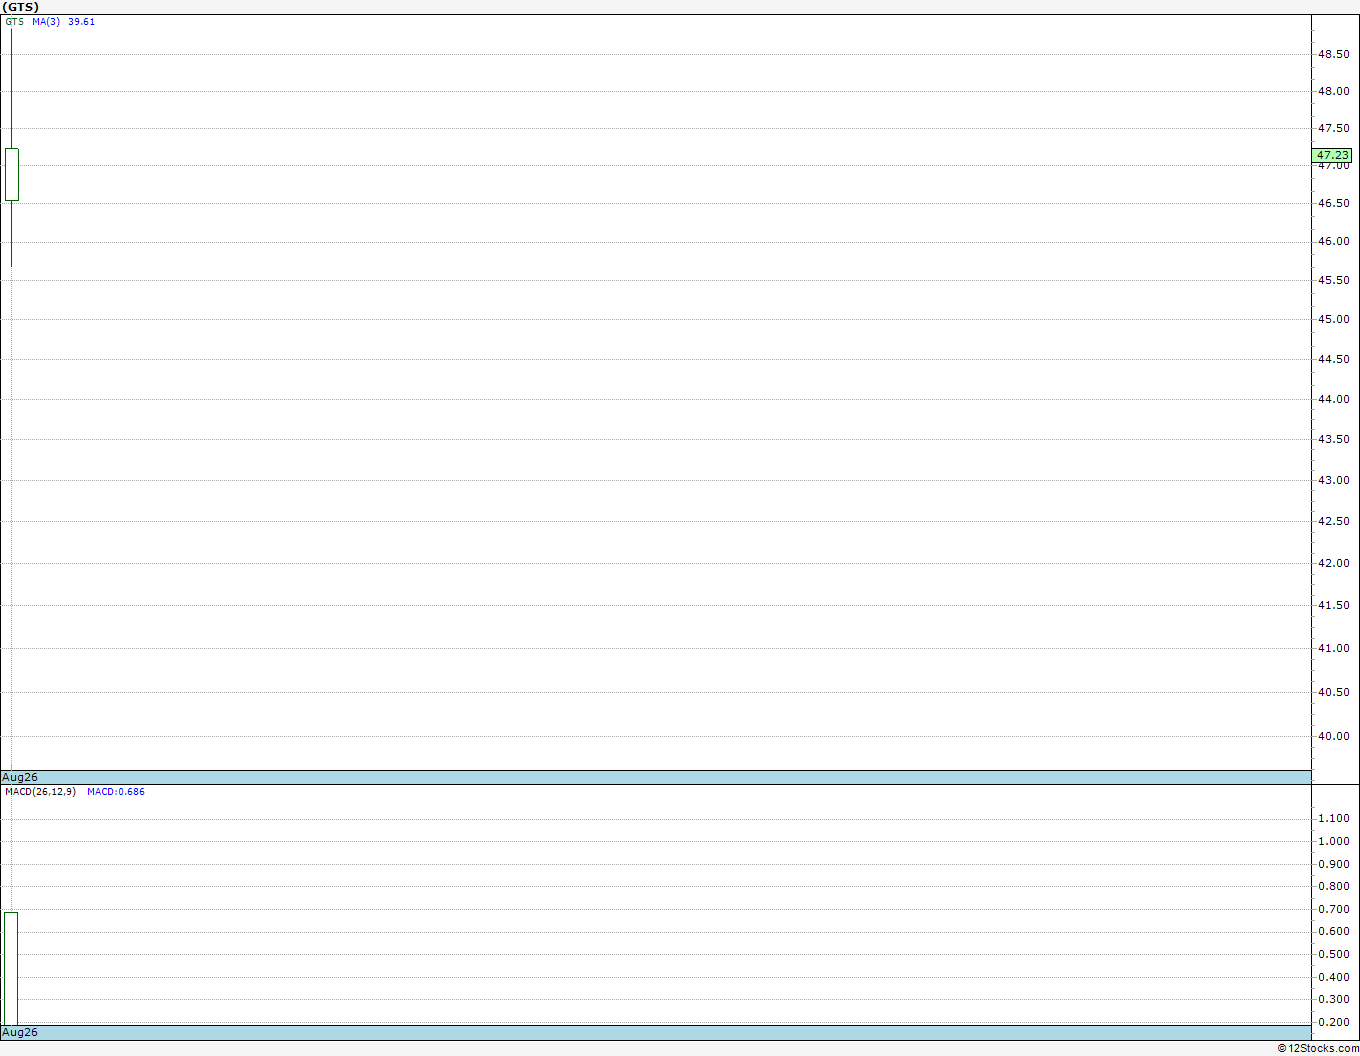This screenshot has height=1056, width=1360.
Task: Click the MACD:0.686 value label
Action: 116,792
